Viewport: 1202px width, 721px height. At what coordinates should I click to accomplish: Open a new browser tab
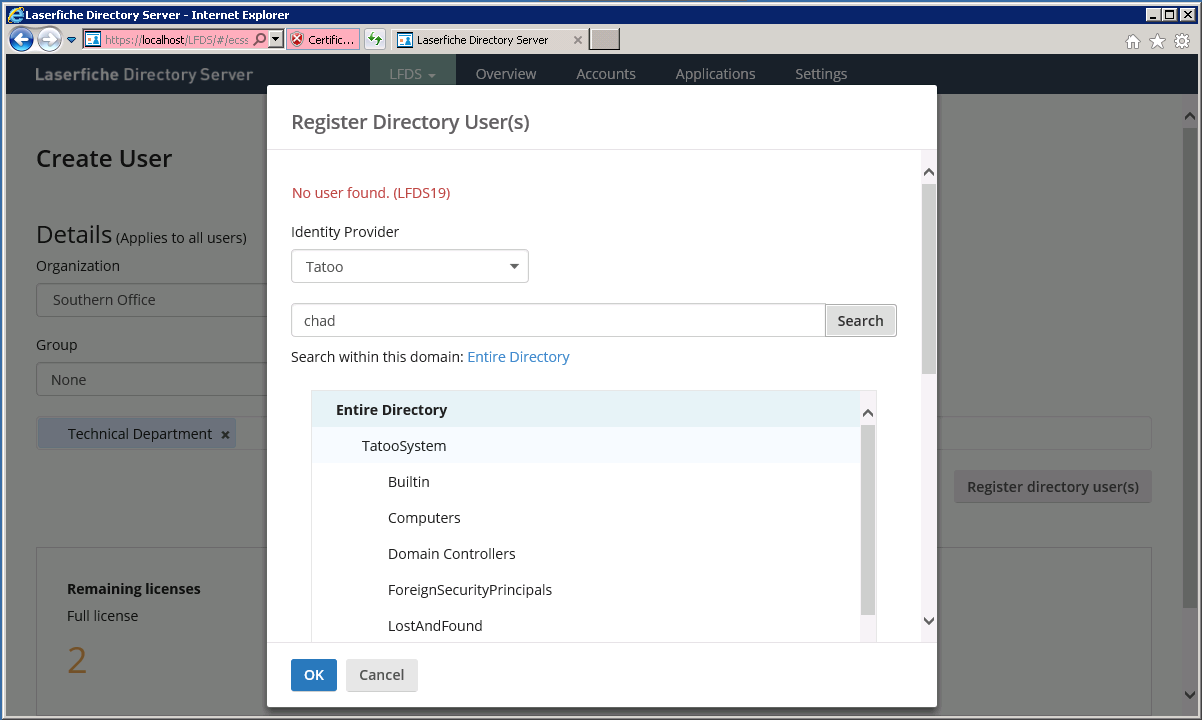tap(605, 40)
